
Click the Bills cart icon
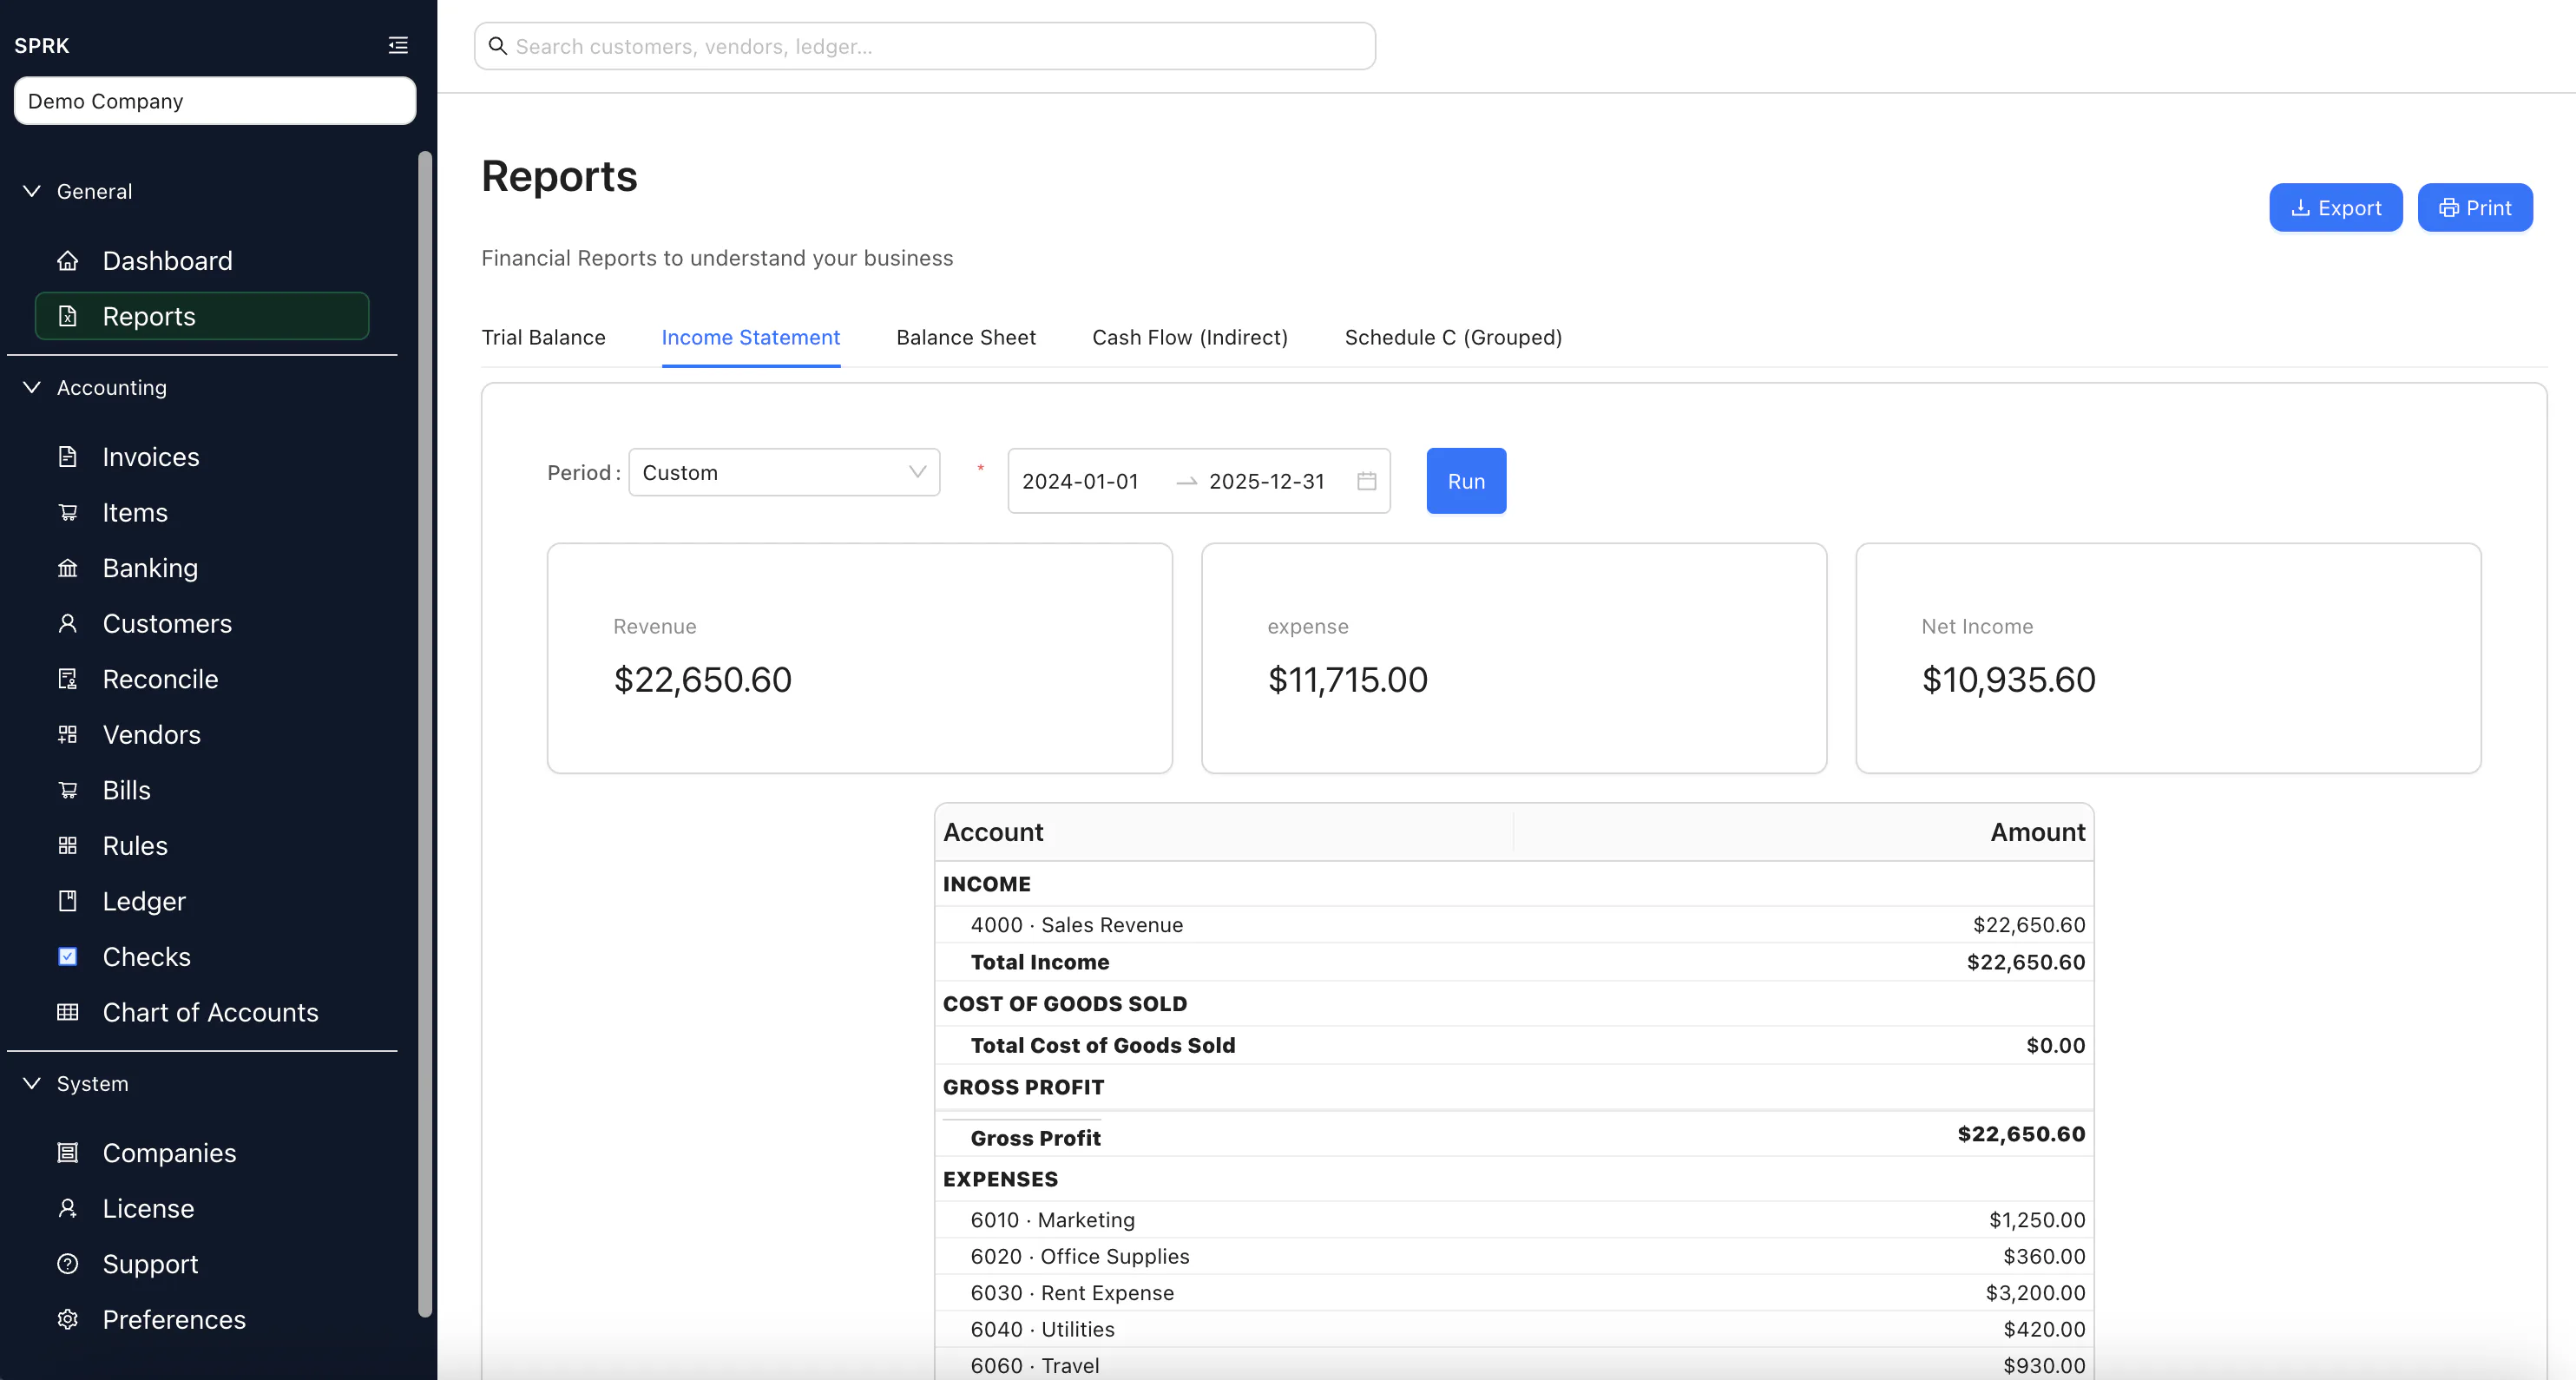pyautogui.click(x=67, y=790)
